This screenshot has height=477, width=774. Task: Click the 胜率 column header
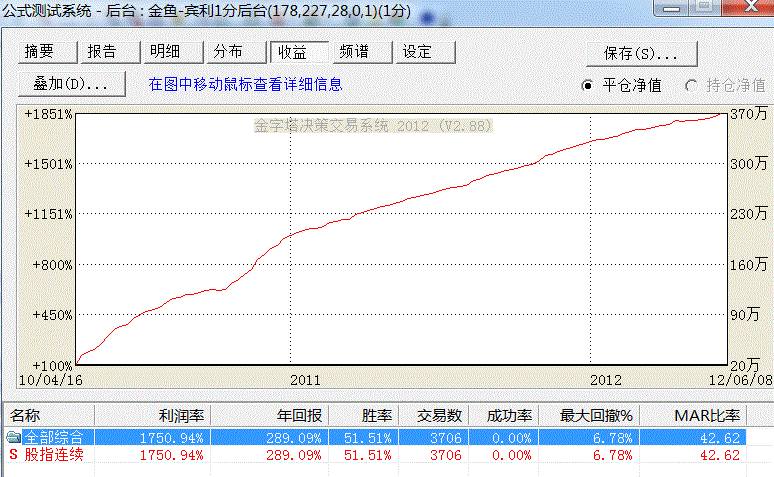pos(364,416)
